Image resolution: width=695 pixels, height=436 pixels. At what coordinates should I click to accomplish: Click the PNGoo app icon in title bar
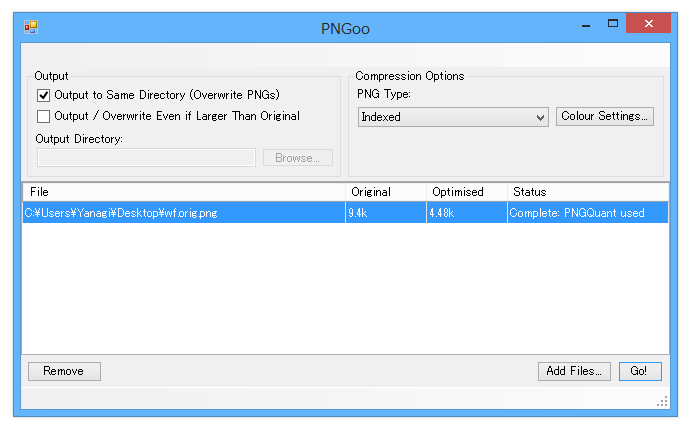[x=31, y=27]
